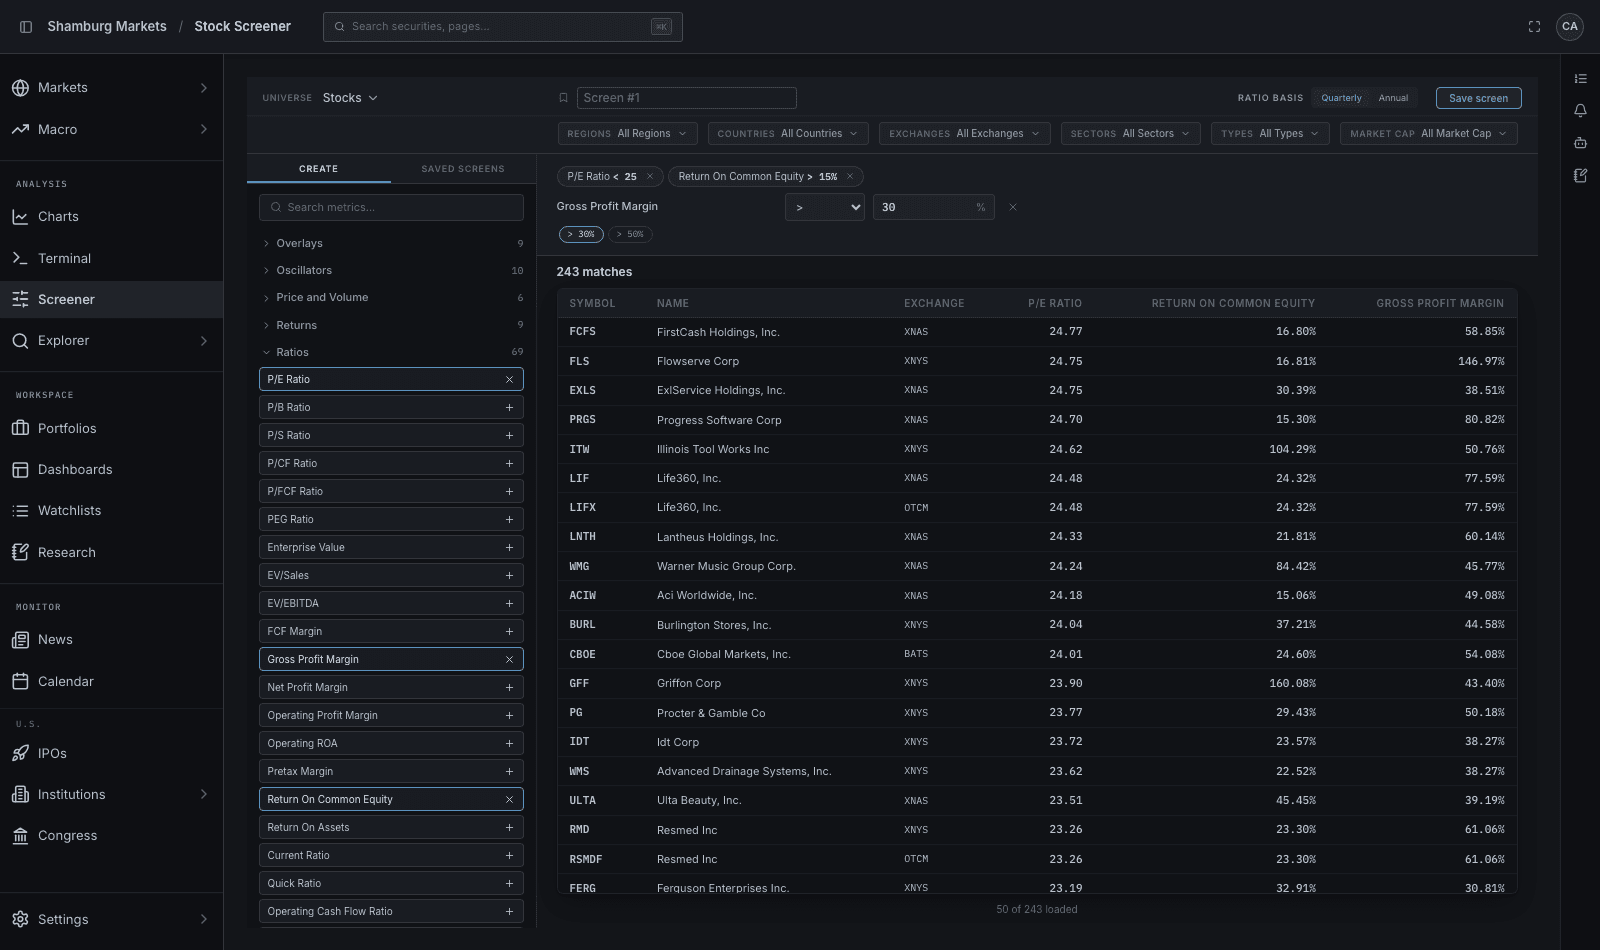Deselect Return On Common Equity in list
Screen dimensions: 1600x950
pos(509,800)
